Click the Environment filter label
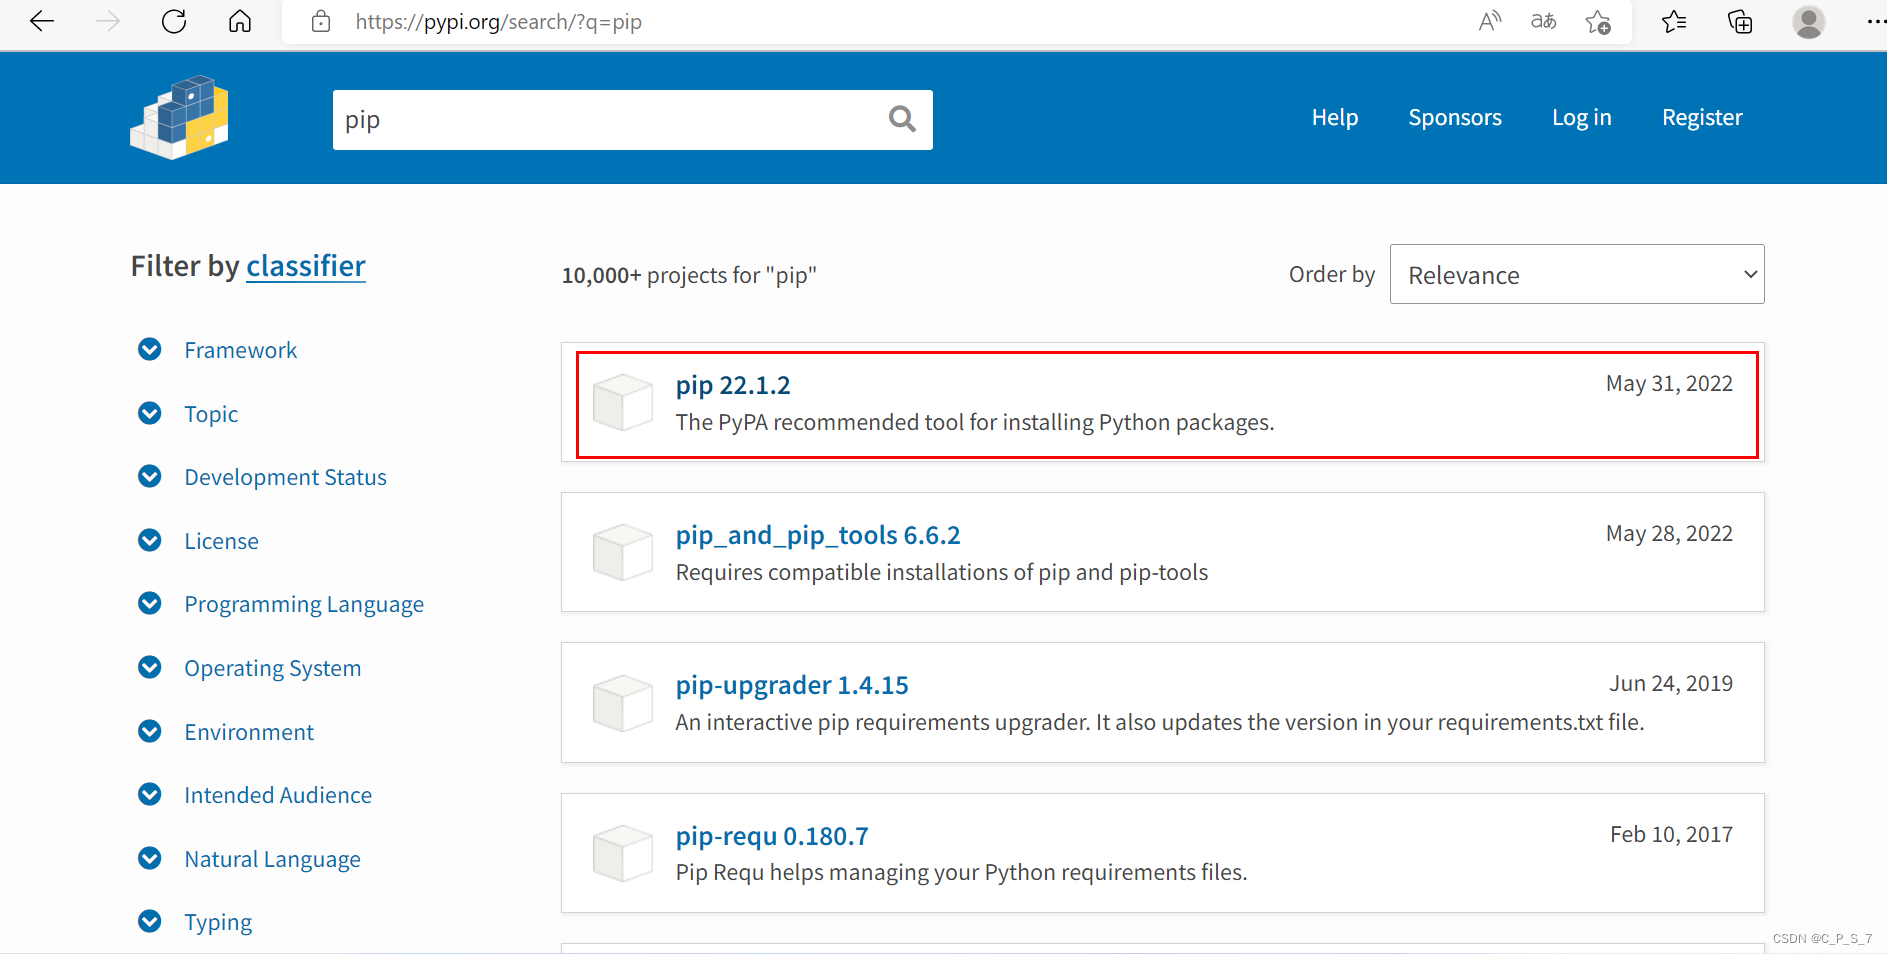The image size is (1887, 954). pos(249,732)
